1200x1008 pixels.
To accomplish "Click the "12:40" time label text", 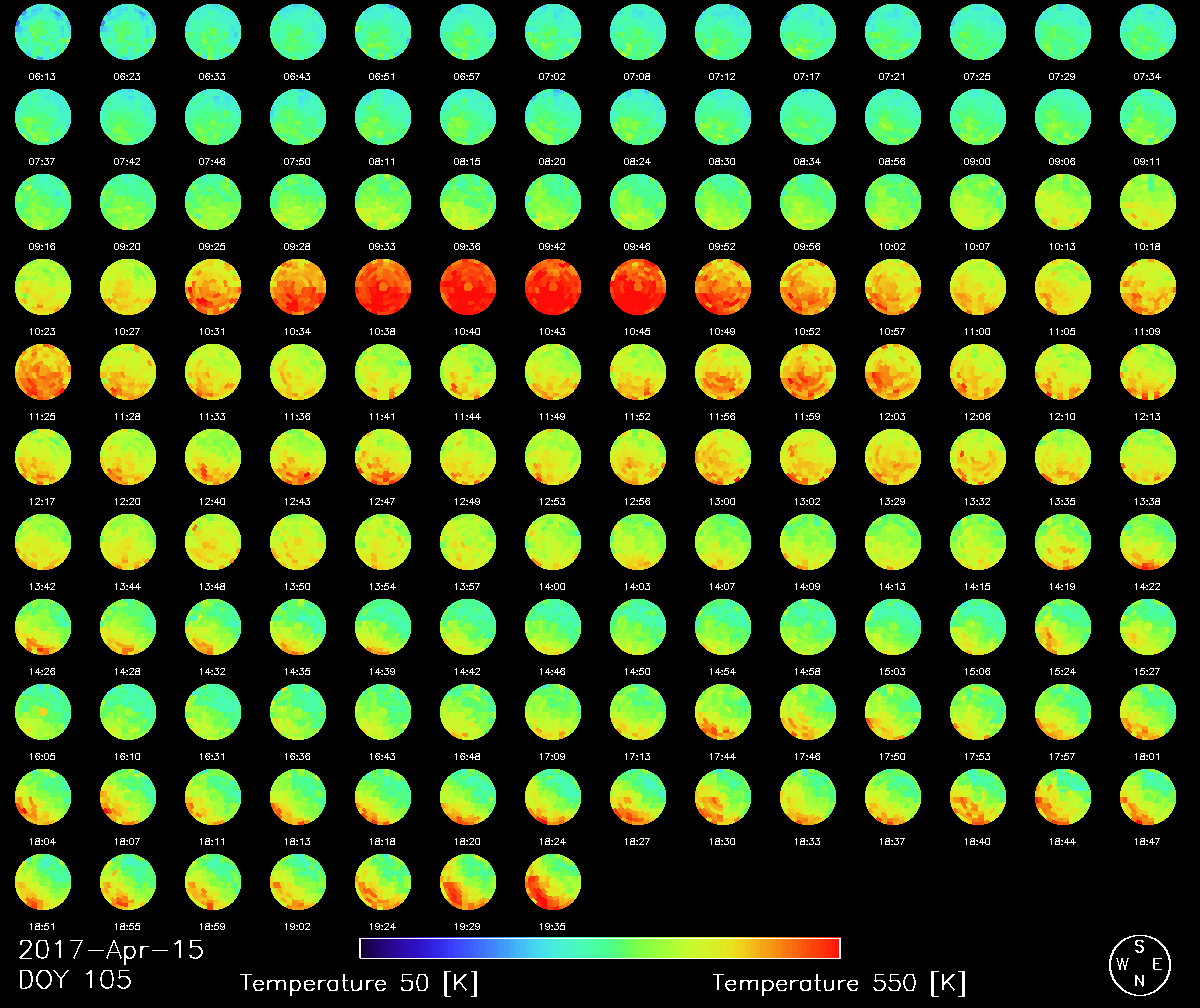I will click(x=213, y=501).
